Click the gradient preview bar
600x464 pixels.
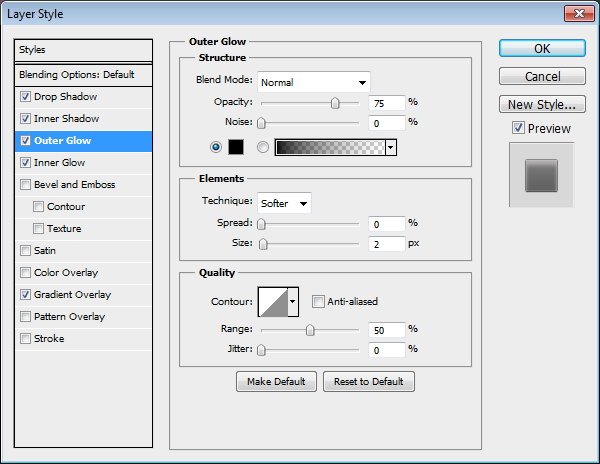click(329, 147)
